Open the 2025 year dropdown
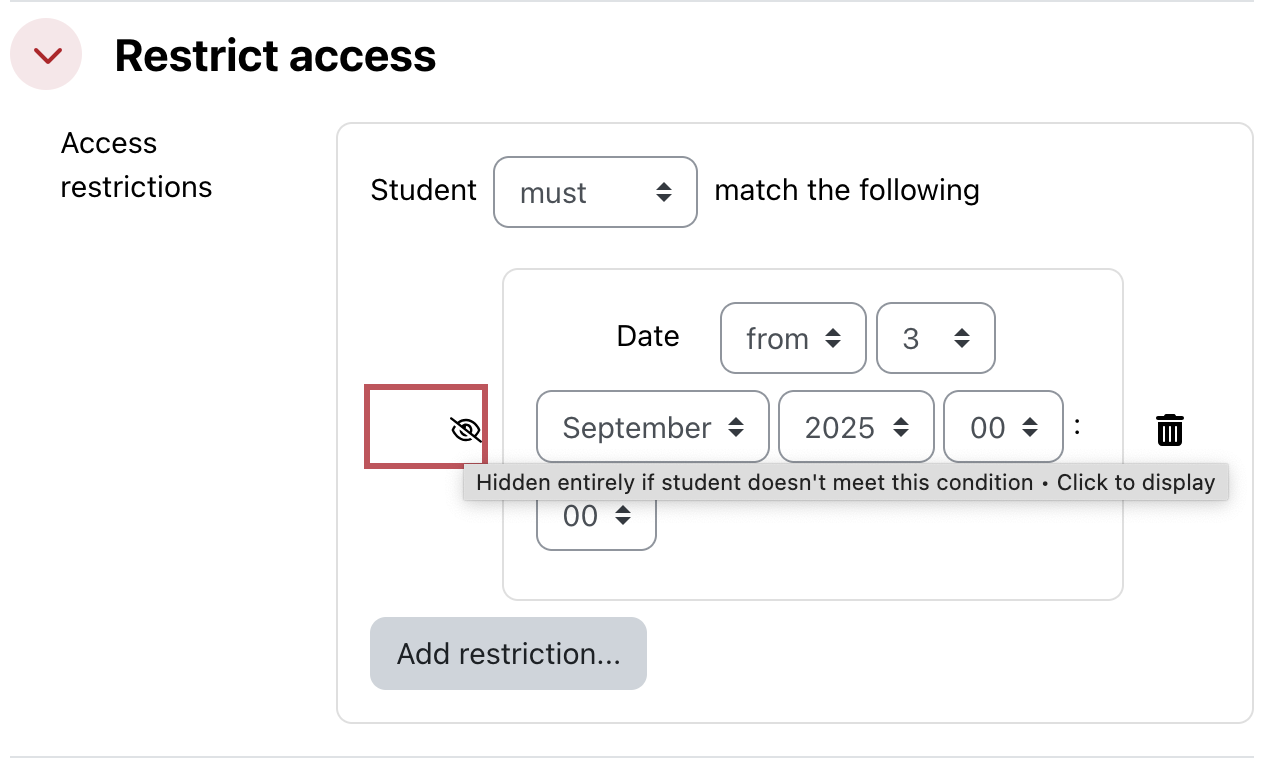Image resolution: width=1270 pixels, height=758 pixels. coord(855,427)
